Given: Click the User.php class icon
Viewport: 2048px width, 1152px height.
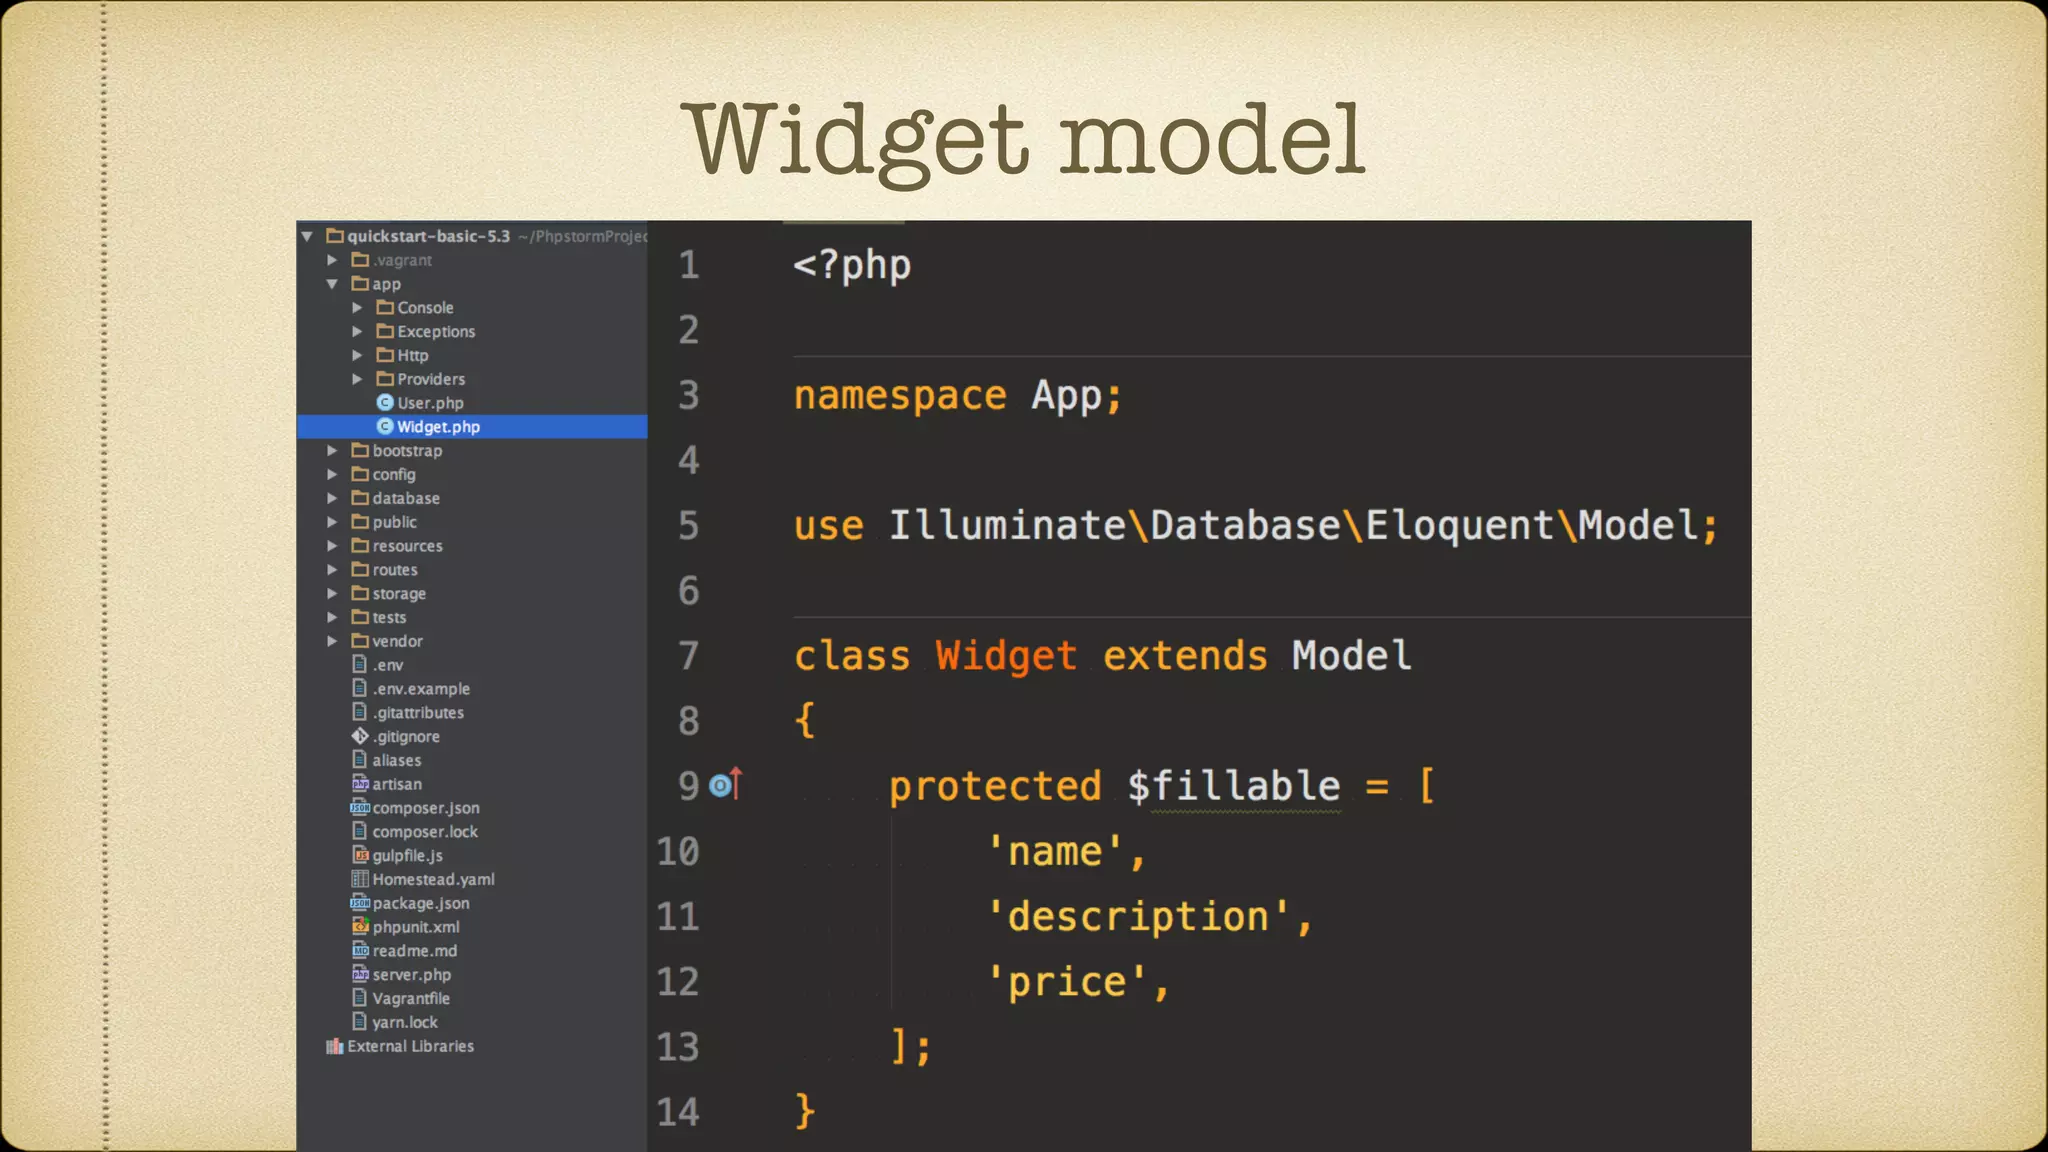Looking at the screenshot, I should tap(385, 402).
